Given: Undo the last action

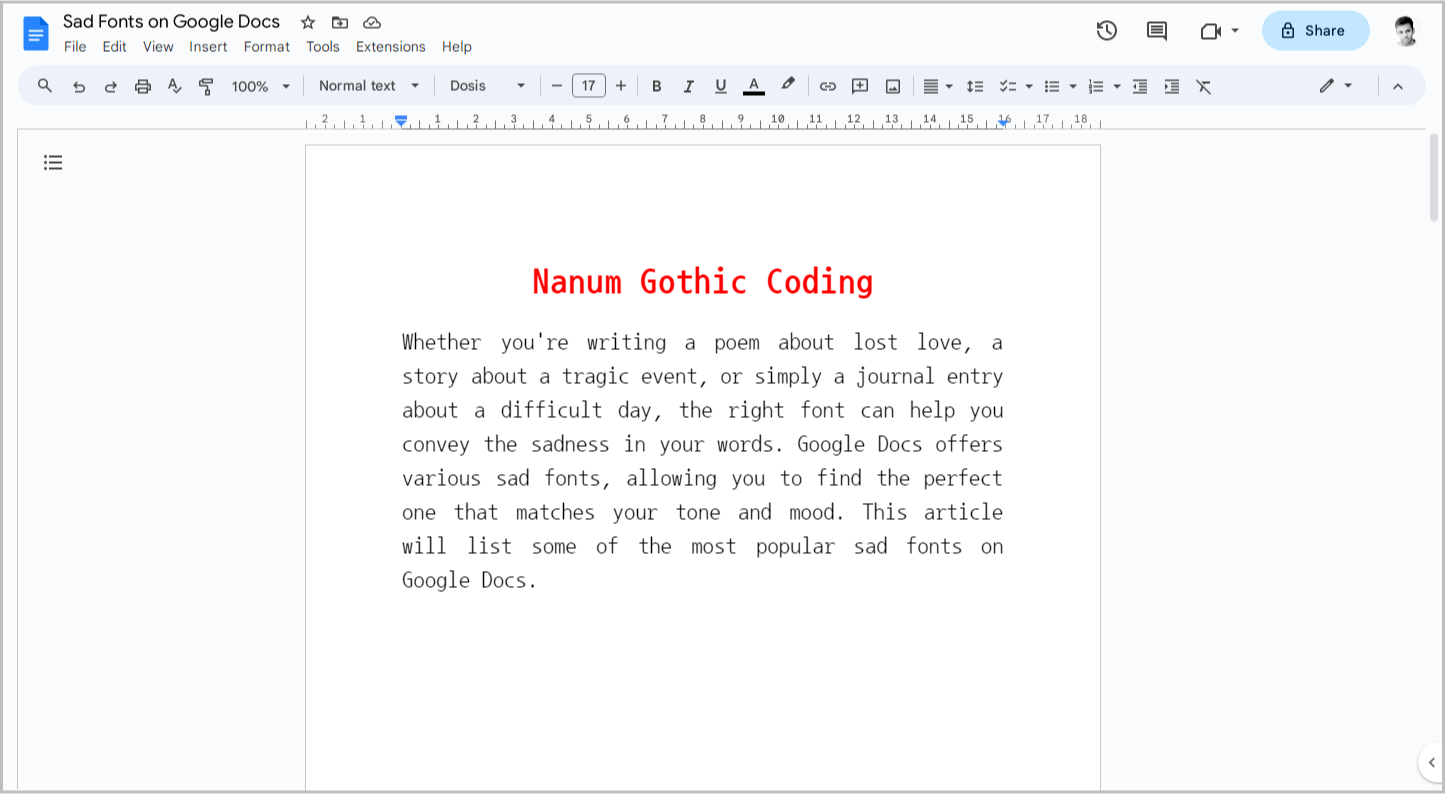Looking at the screenshot, I should tap(79, 87).
